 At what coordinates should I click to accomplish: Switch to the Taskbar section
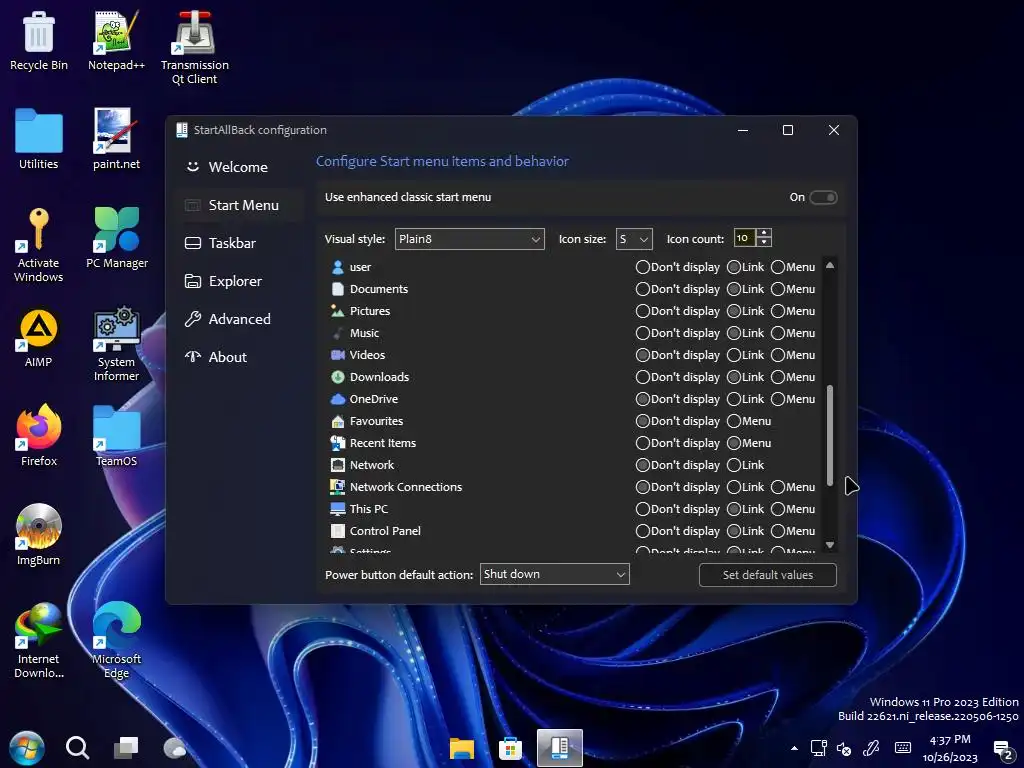click(x=239, y=243)
